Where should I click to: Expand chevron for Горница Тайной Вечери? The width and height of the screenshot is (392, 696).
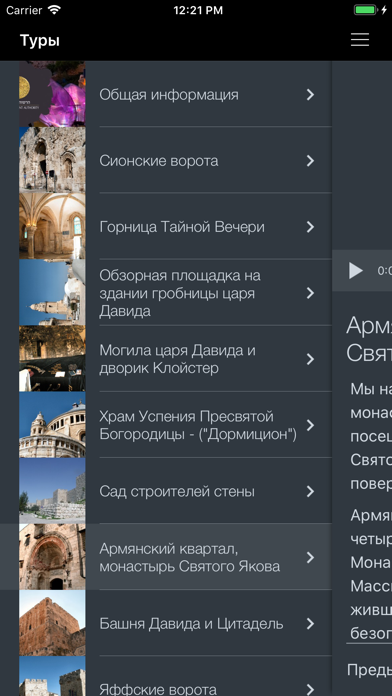coord(310,226)
